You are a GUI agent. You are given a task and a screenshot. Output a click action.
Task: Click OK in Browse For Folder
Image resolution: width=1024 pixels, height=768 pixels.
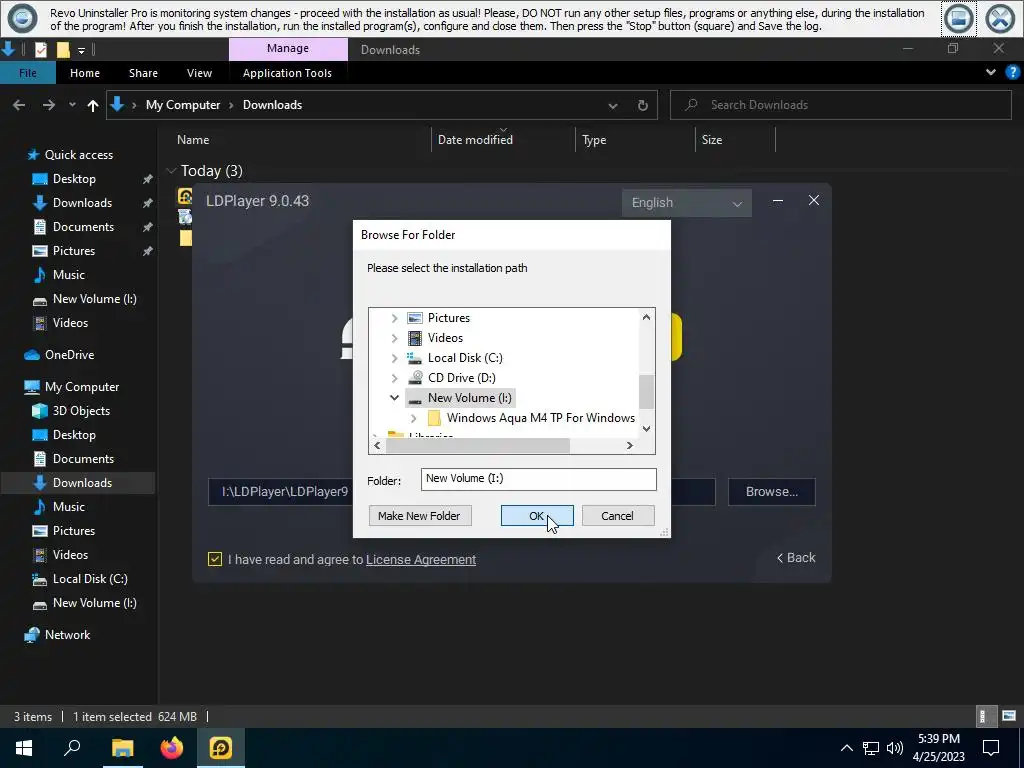pyautogui.click(x=537, y=516)
